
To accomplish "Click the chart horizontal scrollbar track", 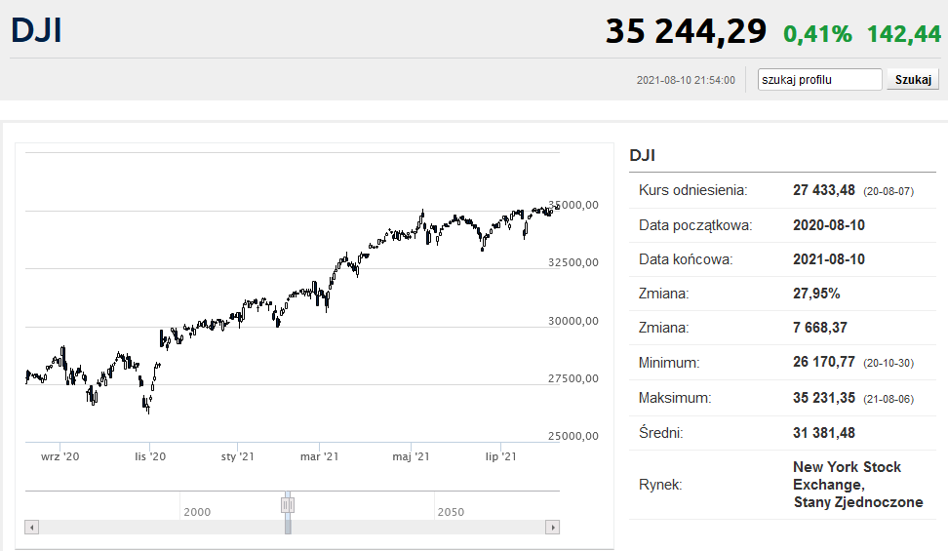I will click(292, 527).
